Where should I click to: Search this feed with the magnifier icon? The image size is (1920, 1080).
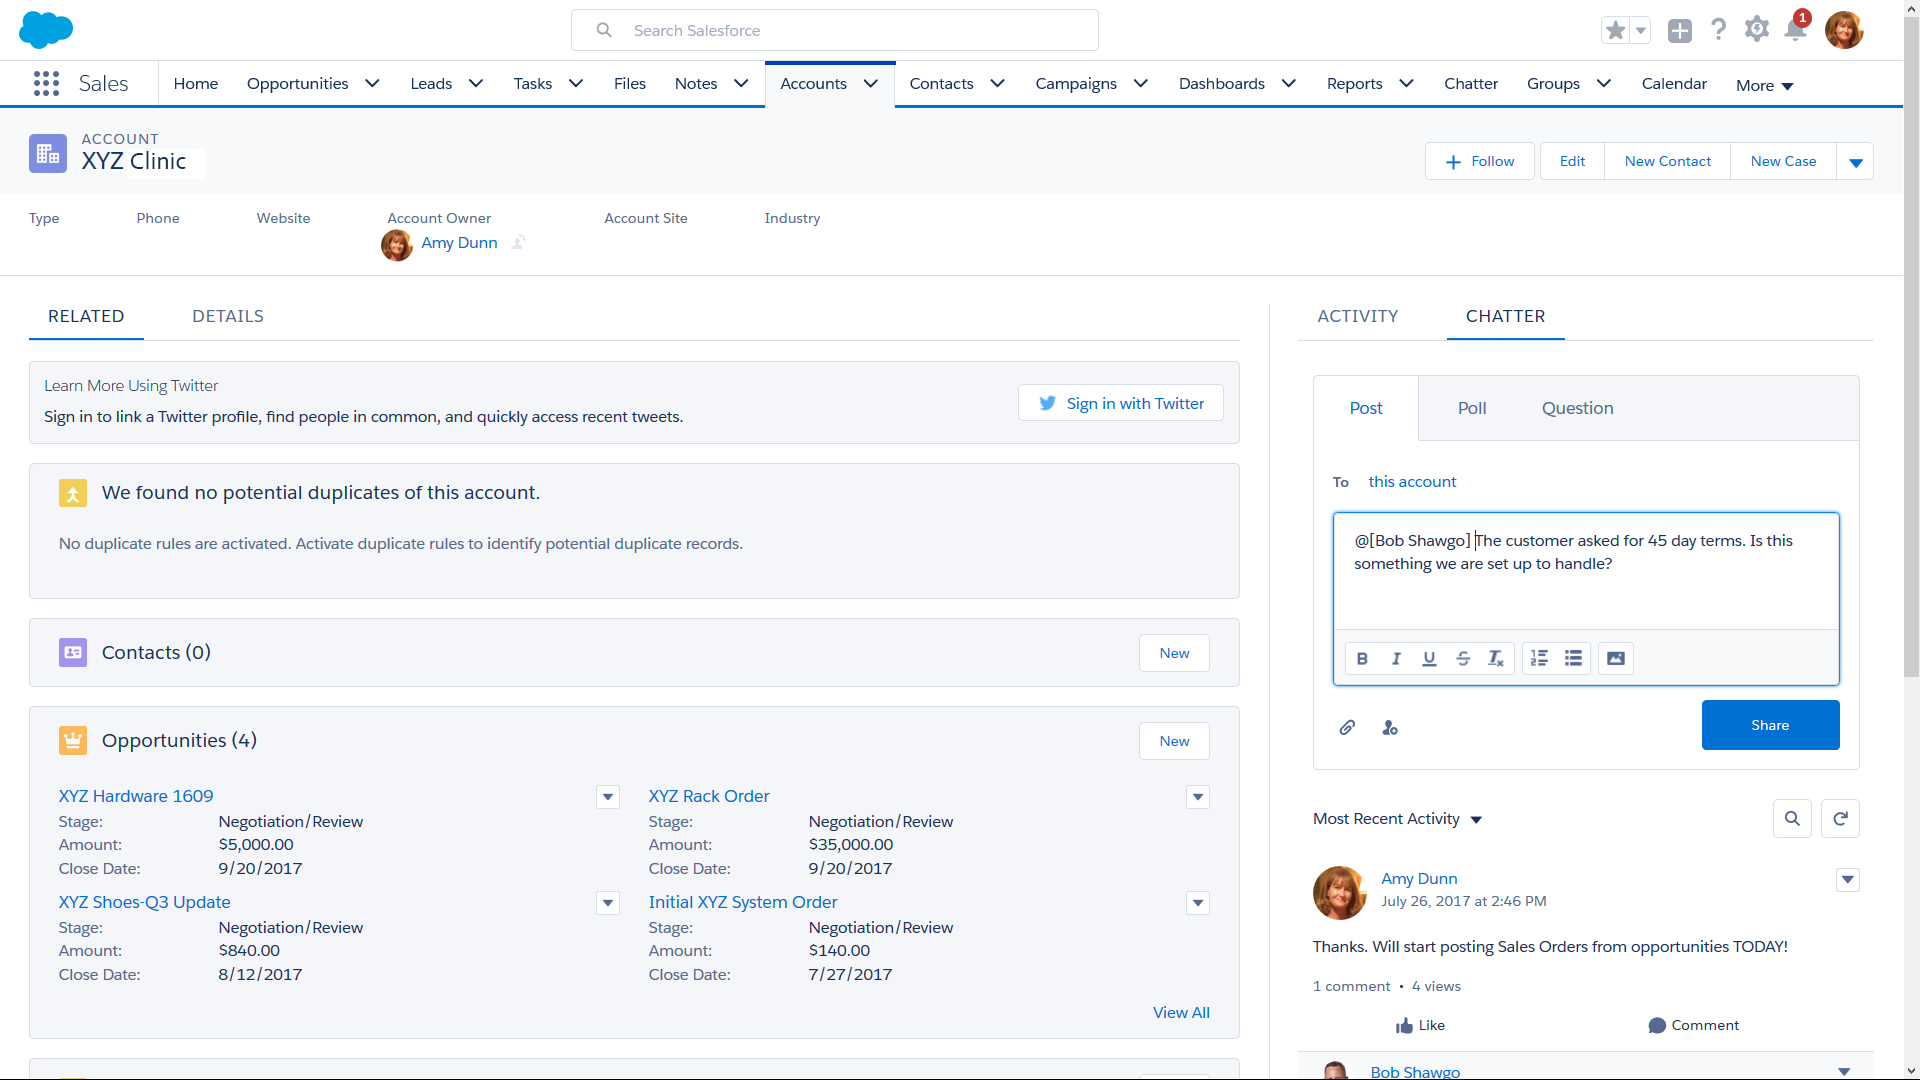click(1792, 818)
